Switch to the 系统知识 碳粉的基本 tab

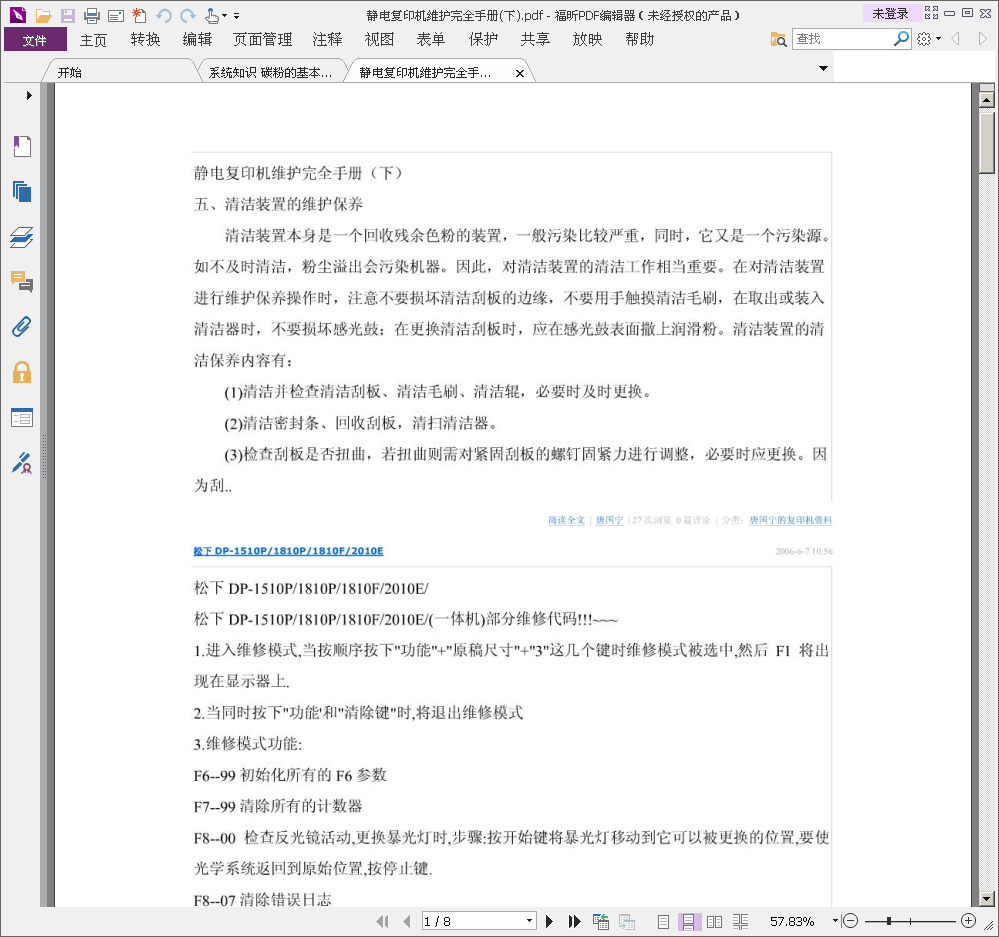(270, 73)
